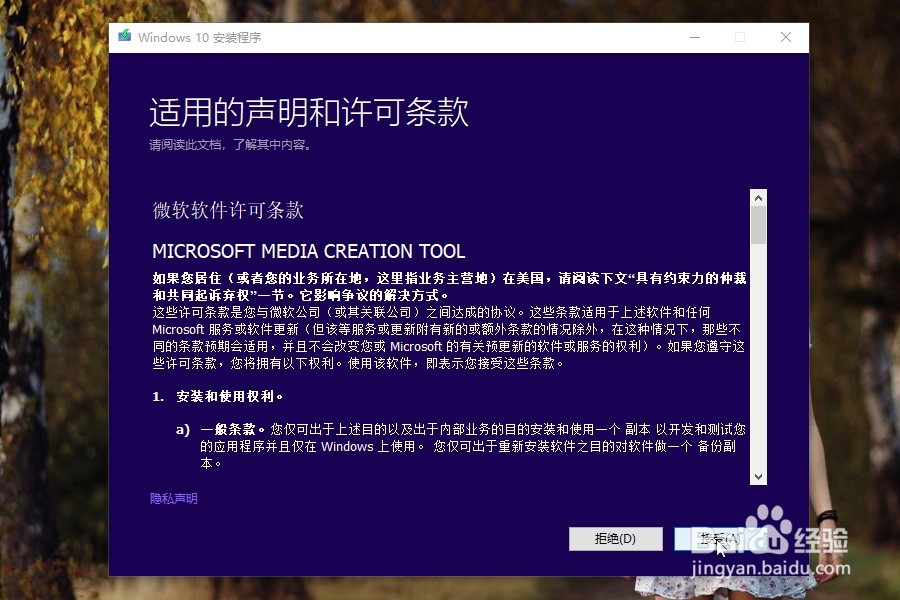Close the Windows 10 setup window

pos(786,37)
